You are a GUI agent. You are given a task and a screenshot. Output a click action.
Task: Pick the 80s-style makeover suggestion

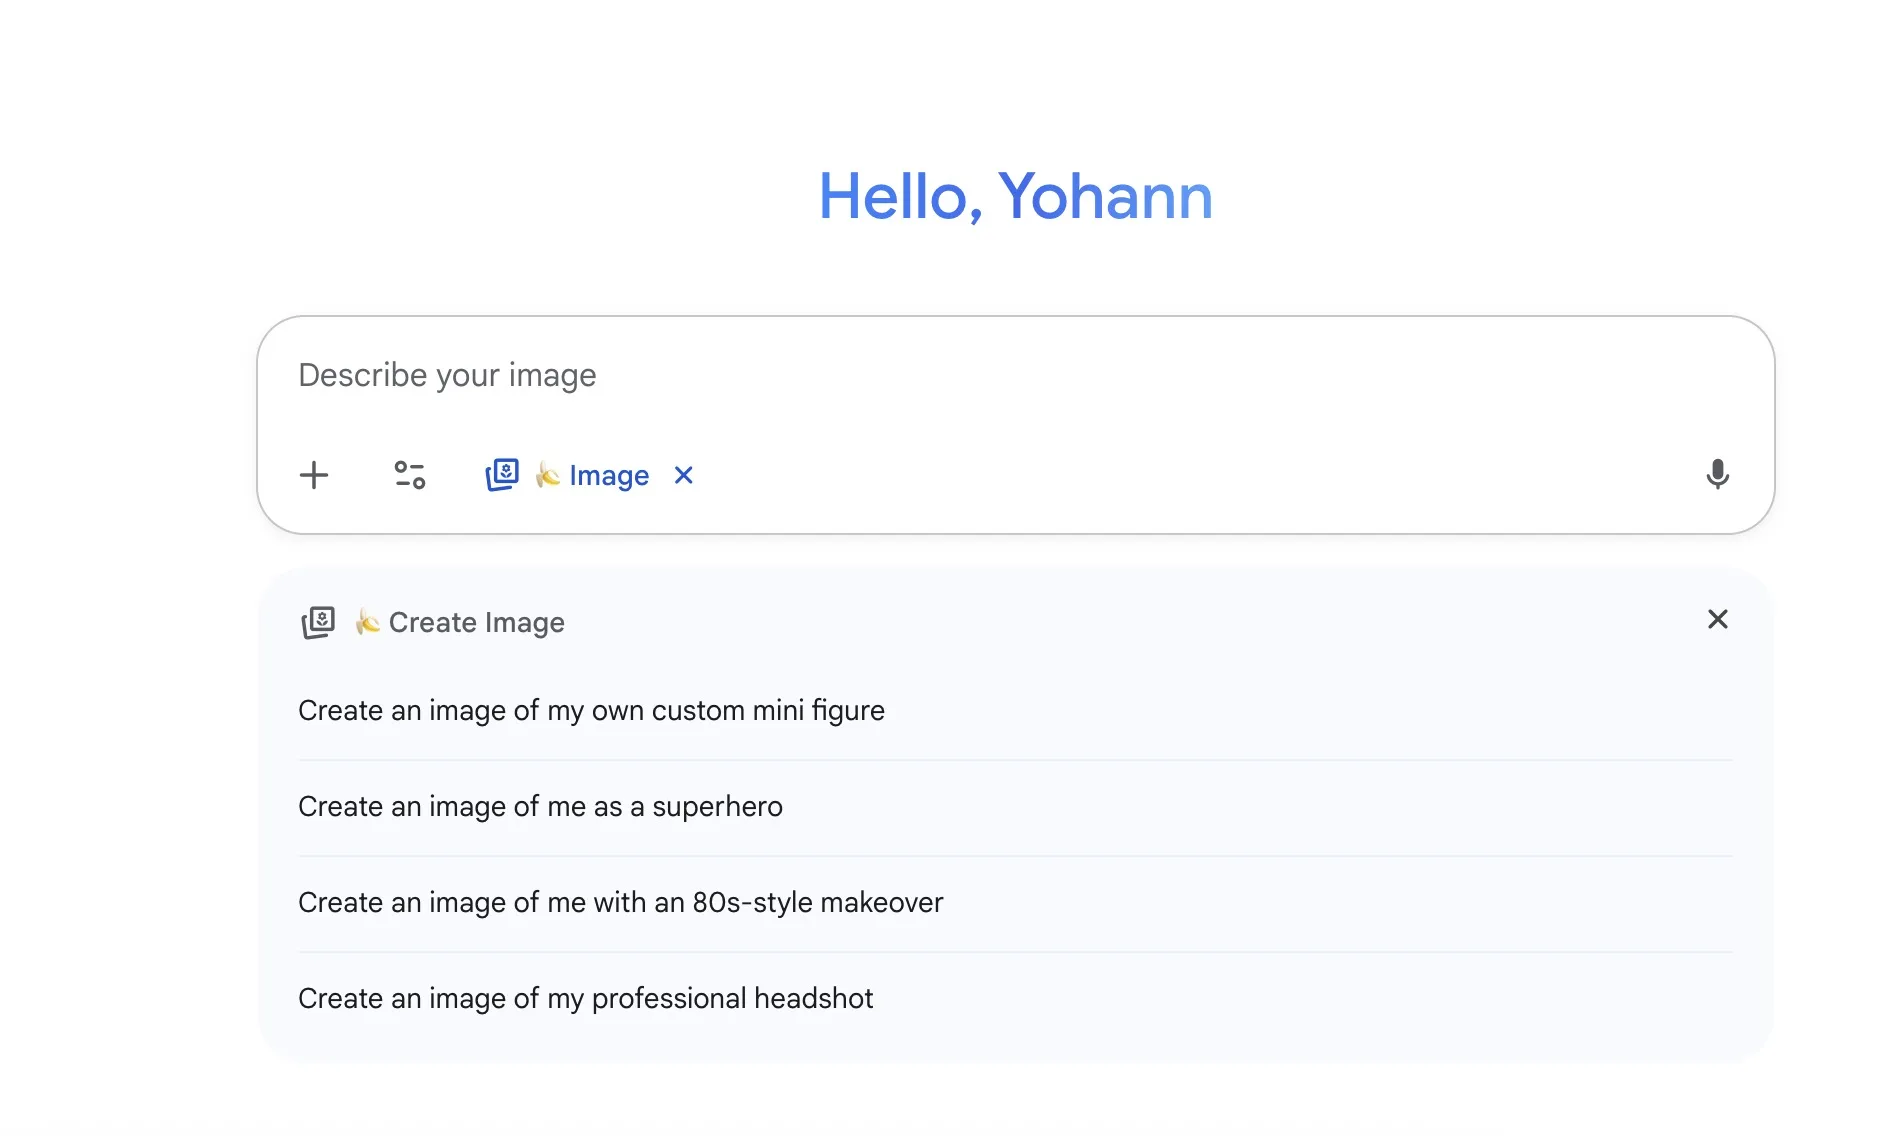(620, 903)
